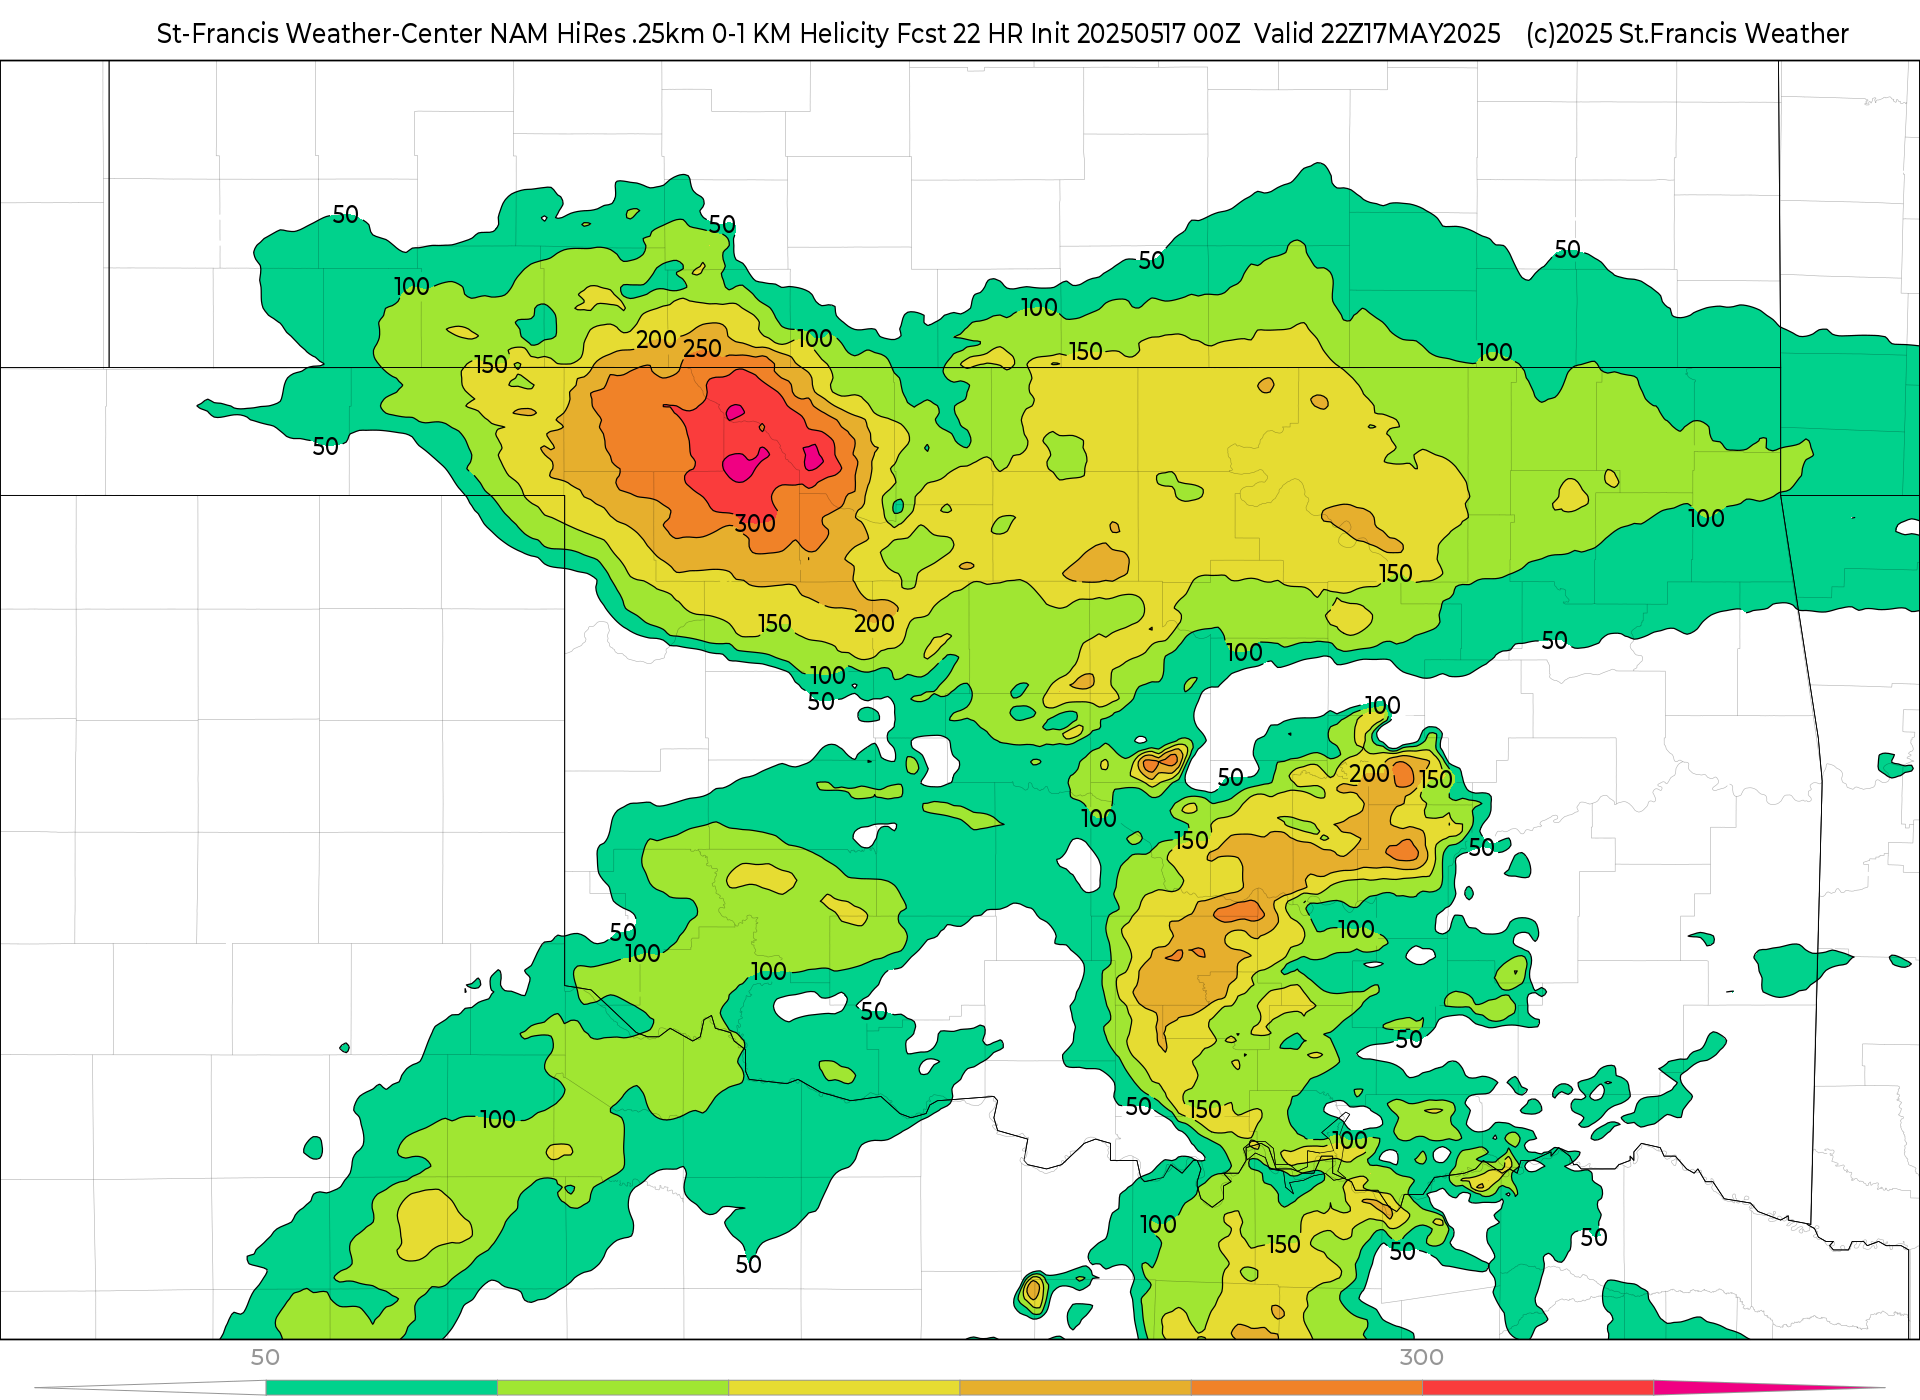Click the gray '300' colorbar tick label
This screenshot has height=1400, width=1920.
(x=1421, y=1358)
